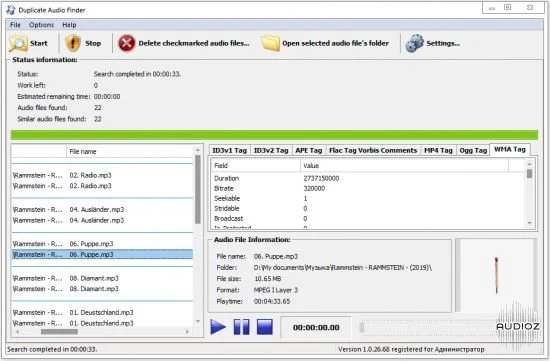The image size is (550, 361).
Task: Select the first 01. Deutschland.mp3 row
Action: 102,312
